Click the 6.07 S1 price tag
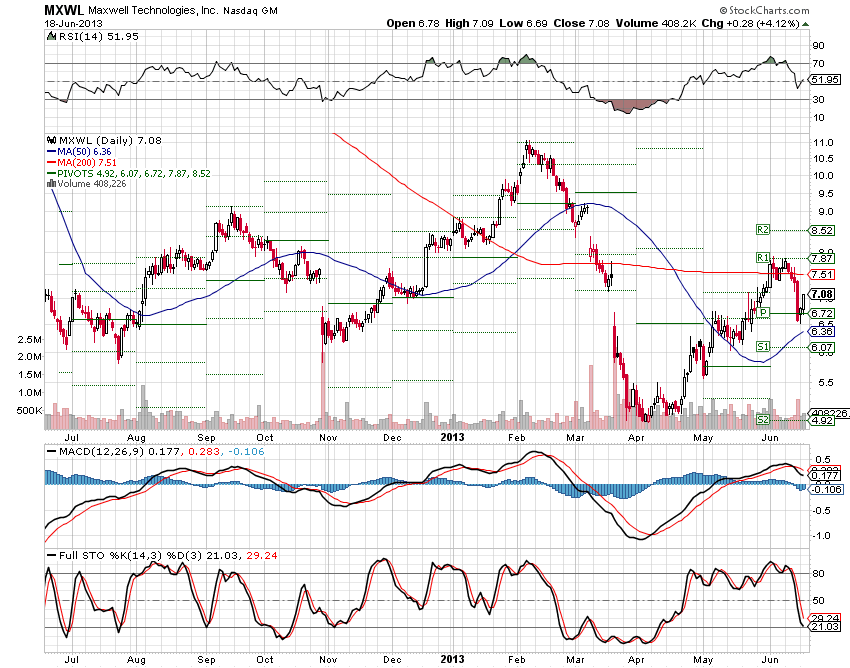 [x=822, y=348]
